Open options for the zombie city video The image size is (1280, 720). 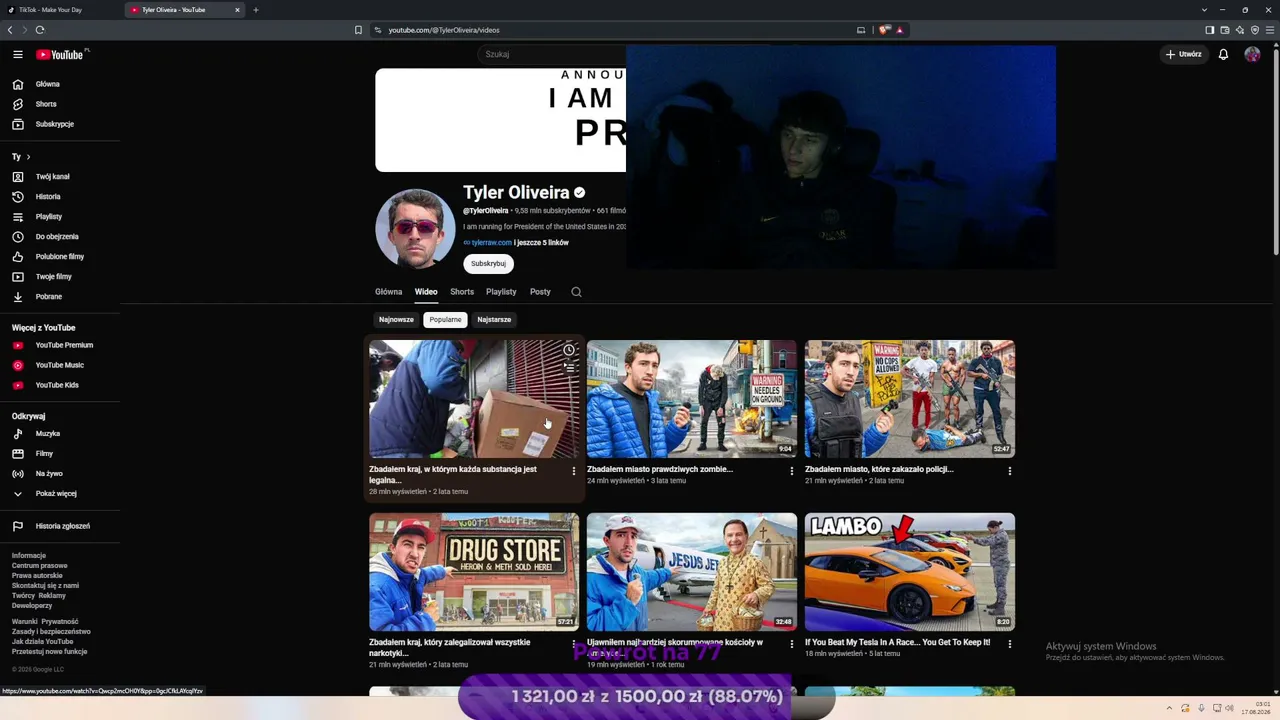[x=791, y=471]
